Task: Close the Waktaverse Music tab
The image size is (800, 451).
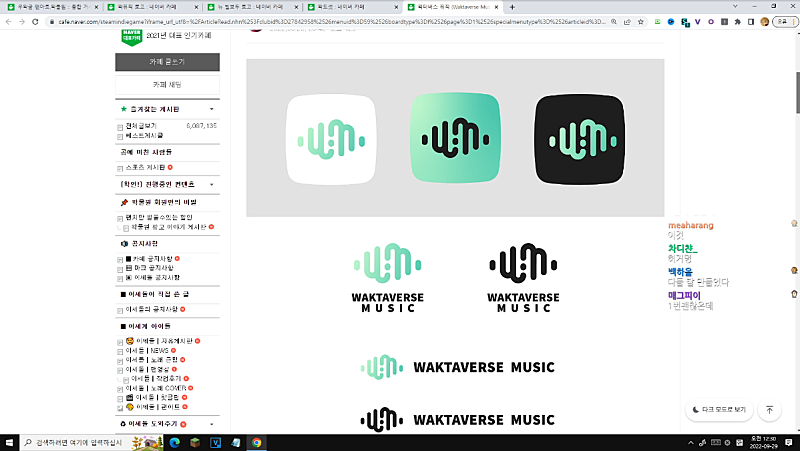Action: (x=496, y=7)
